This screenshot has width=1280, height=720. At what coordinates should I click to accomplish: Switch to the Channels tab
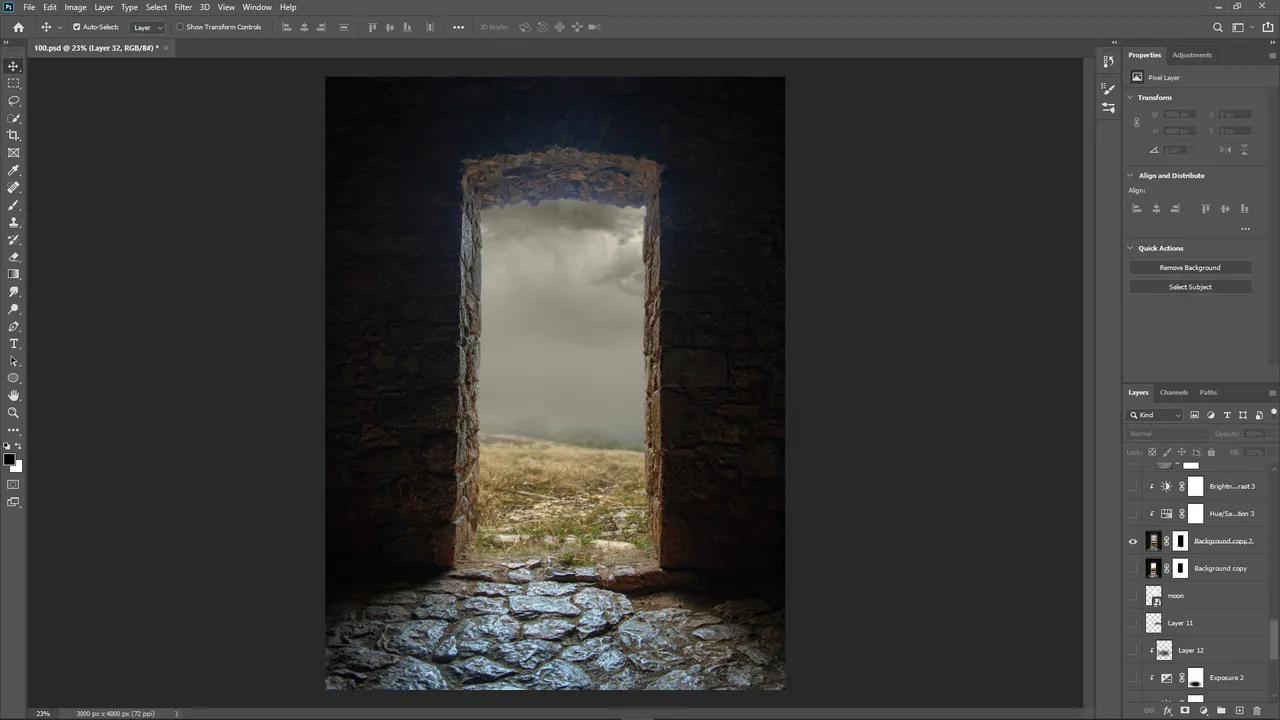tap(1174, 392)
